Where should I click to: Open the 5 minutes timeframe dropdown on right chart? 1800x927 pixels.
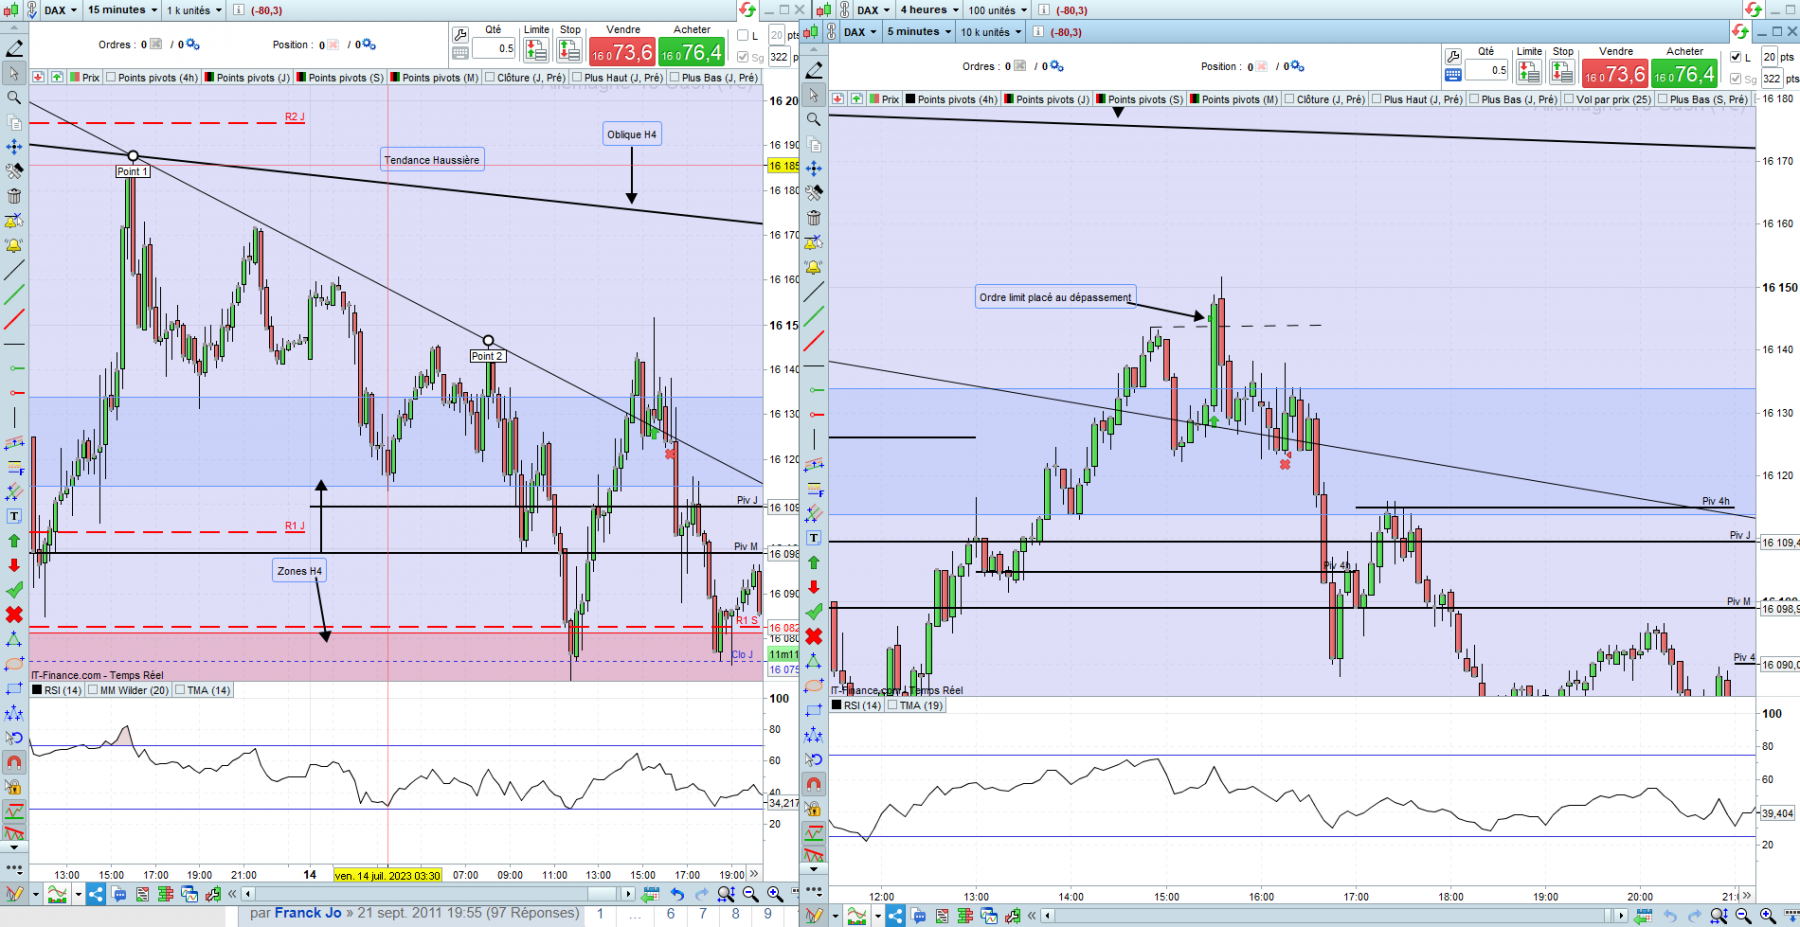pos(918,32)
